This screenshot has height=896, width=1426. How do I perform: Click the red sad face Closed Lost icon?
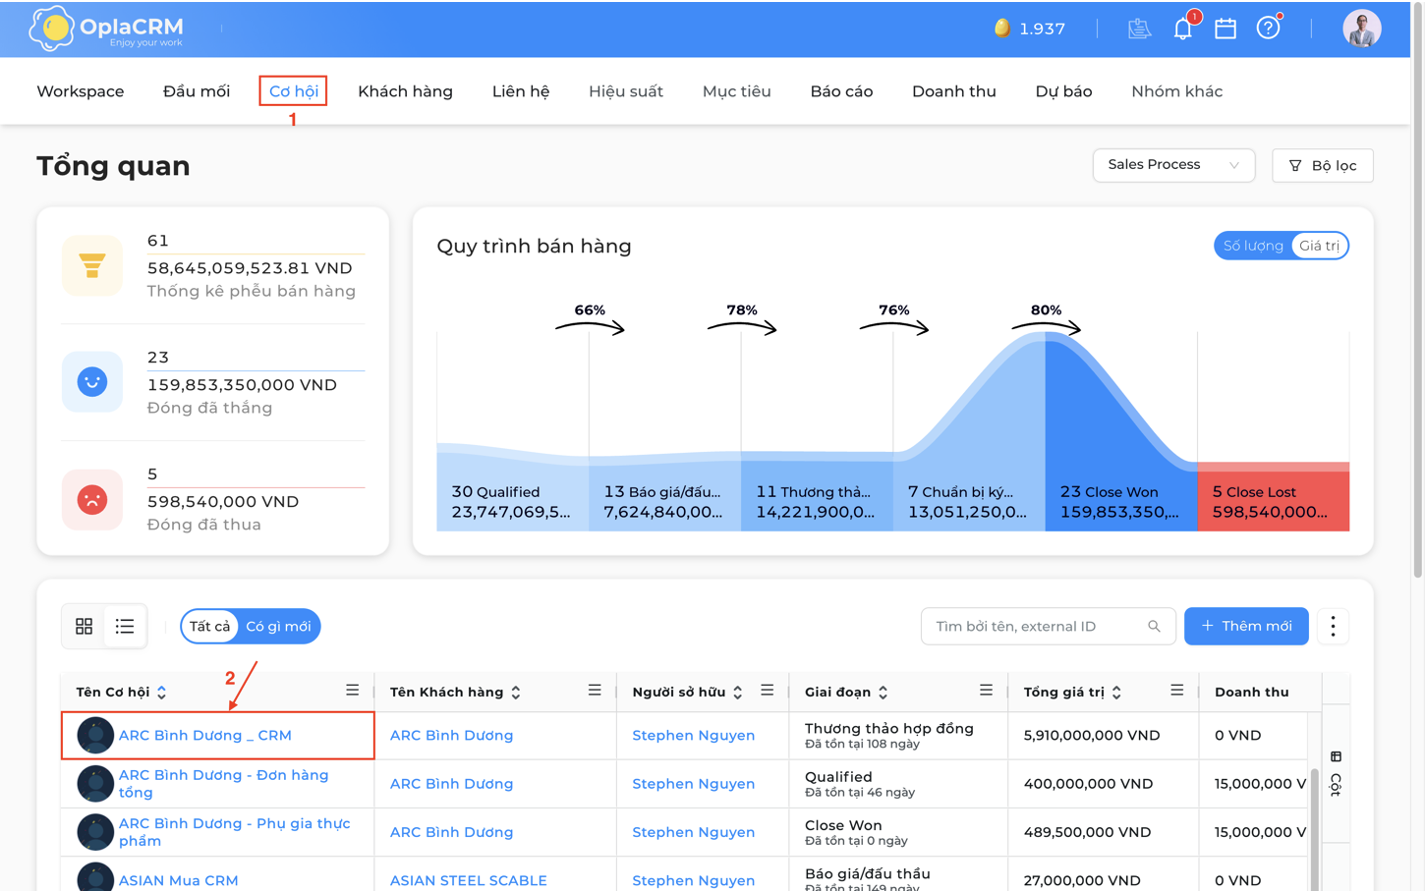92,498
